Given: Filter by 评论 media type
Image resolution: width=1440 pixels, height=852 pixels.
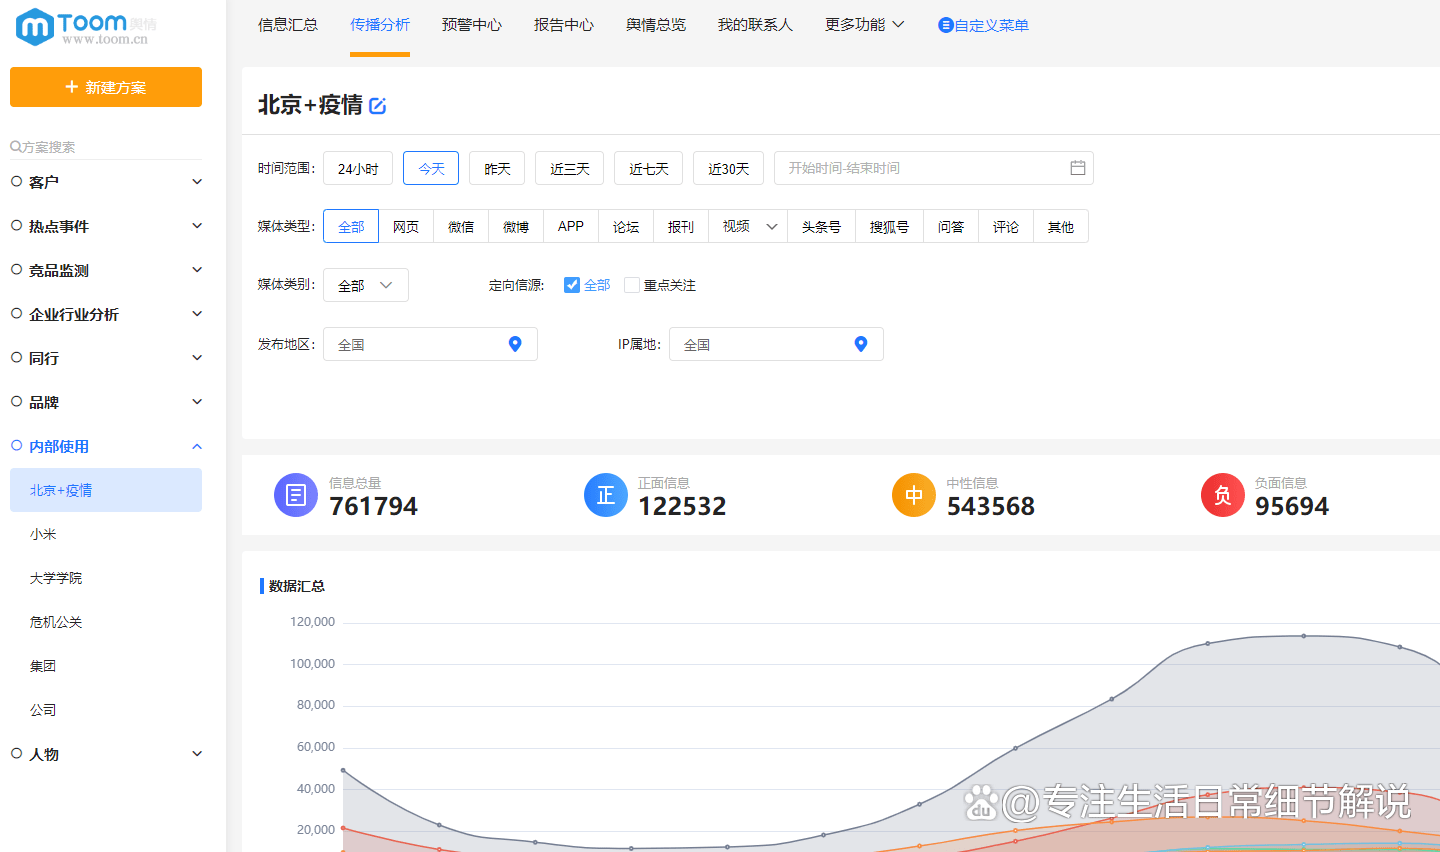Looking at the screenshot, I should (1006, 227).
